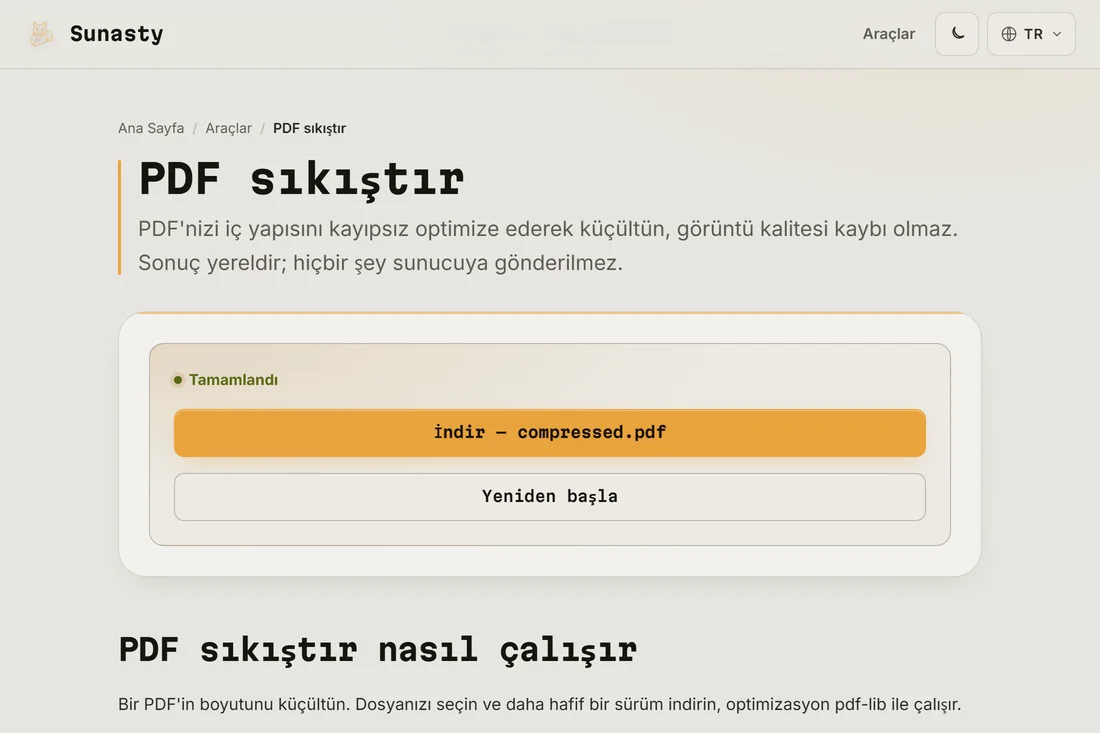Go to Ana Sayfa breadcrumb link
The height and width of the screenshot is (733, 1100).
[x=151, y=128]
